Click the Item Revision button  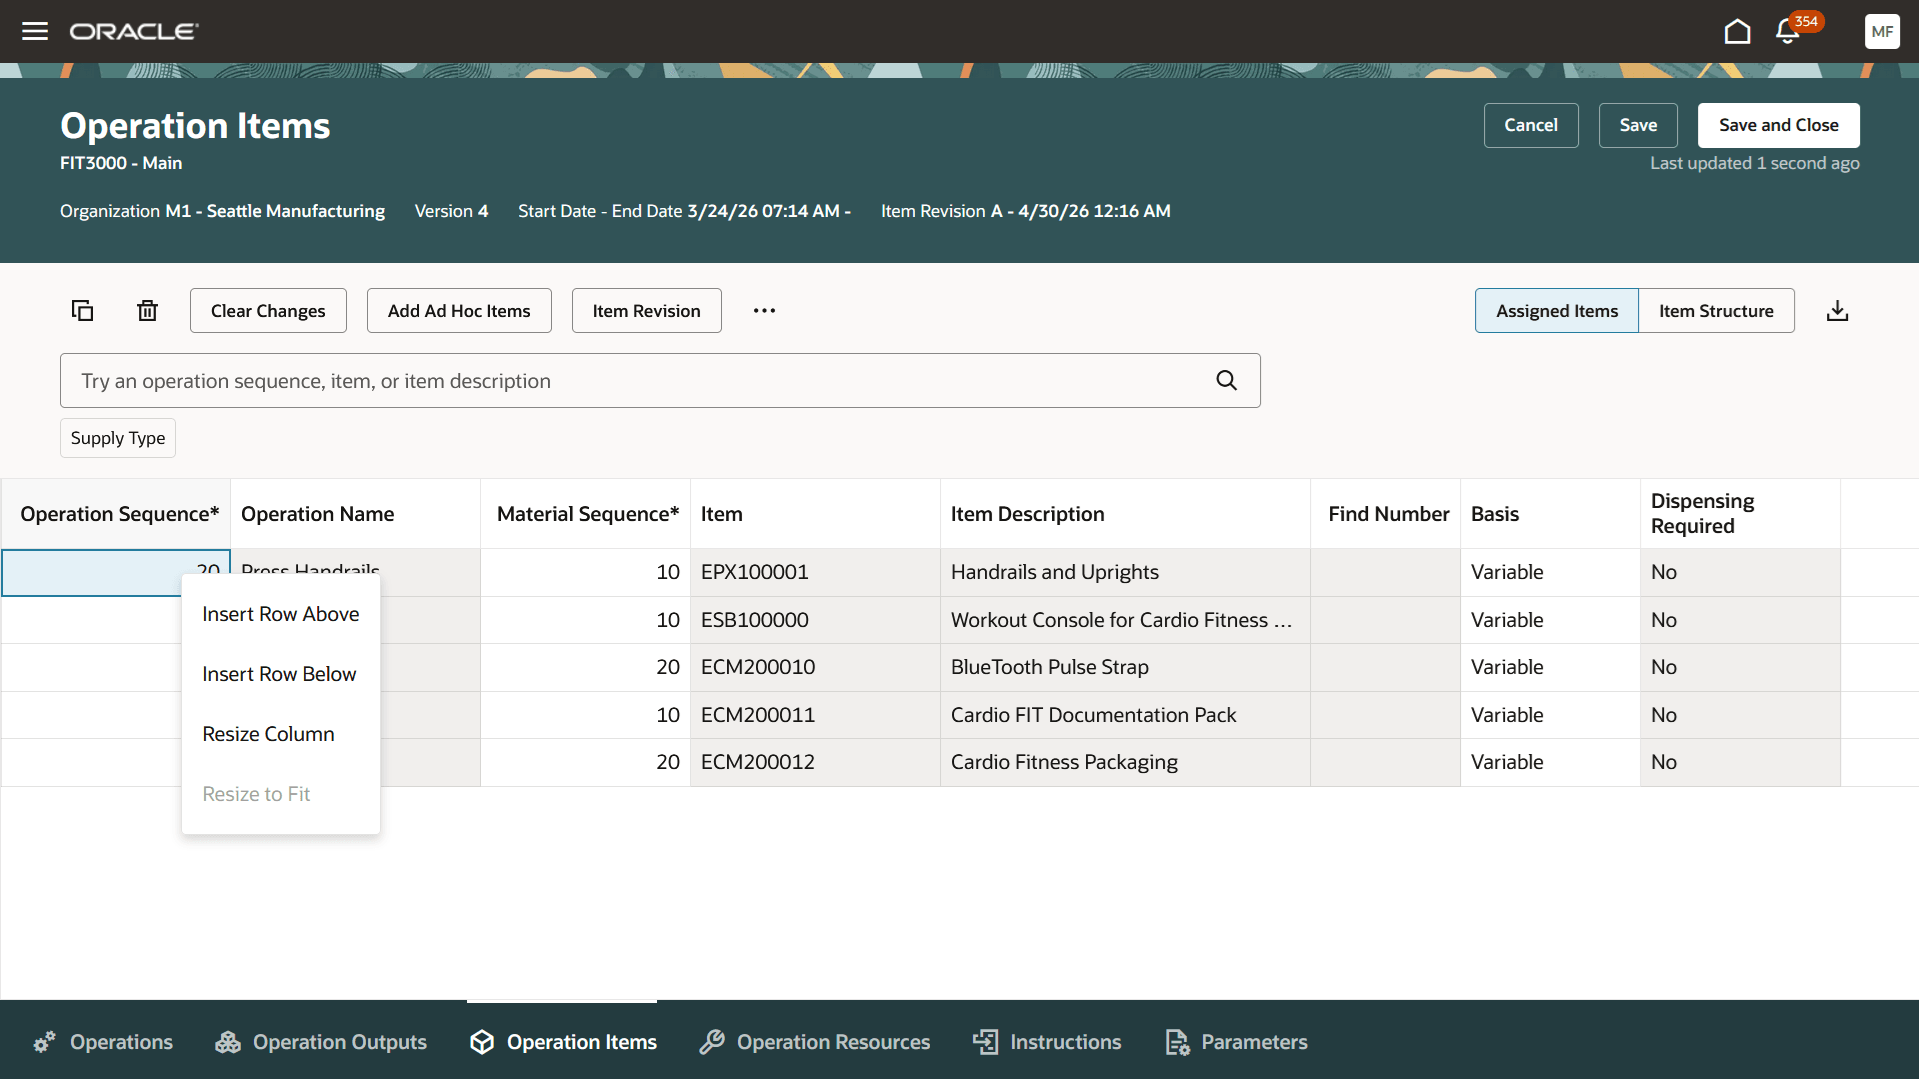coord(646,311)
